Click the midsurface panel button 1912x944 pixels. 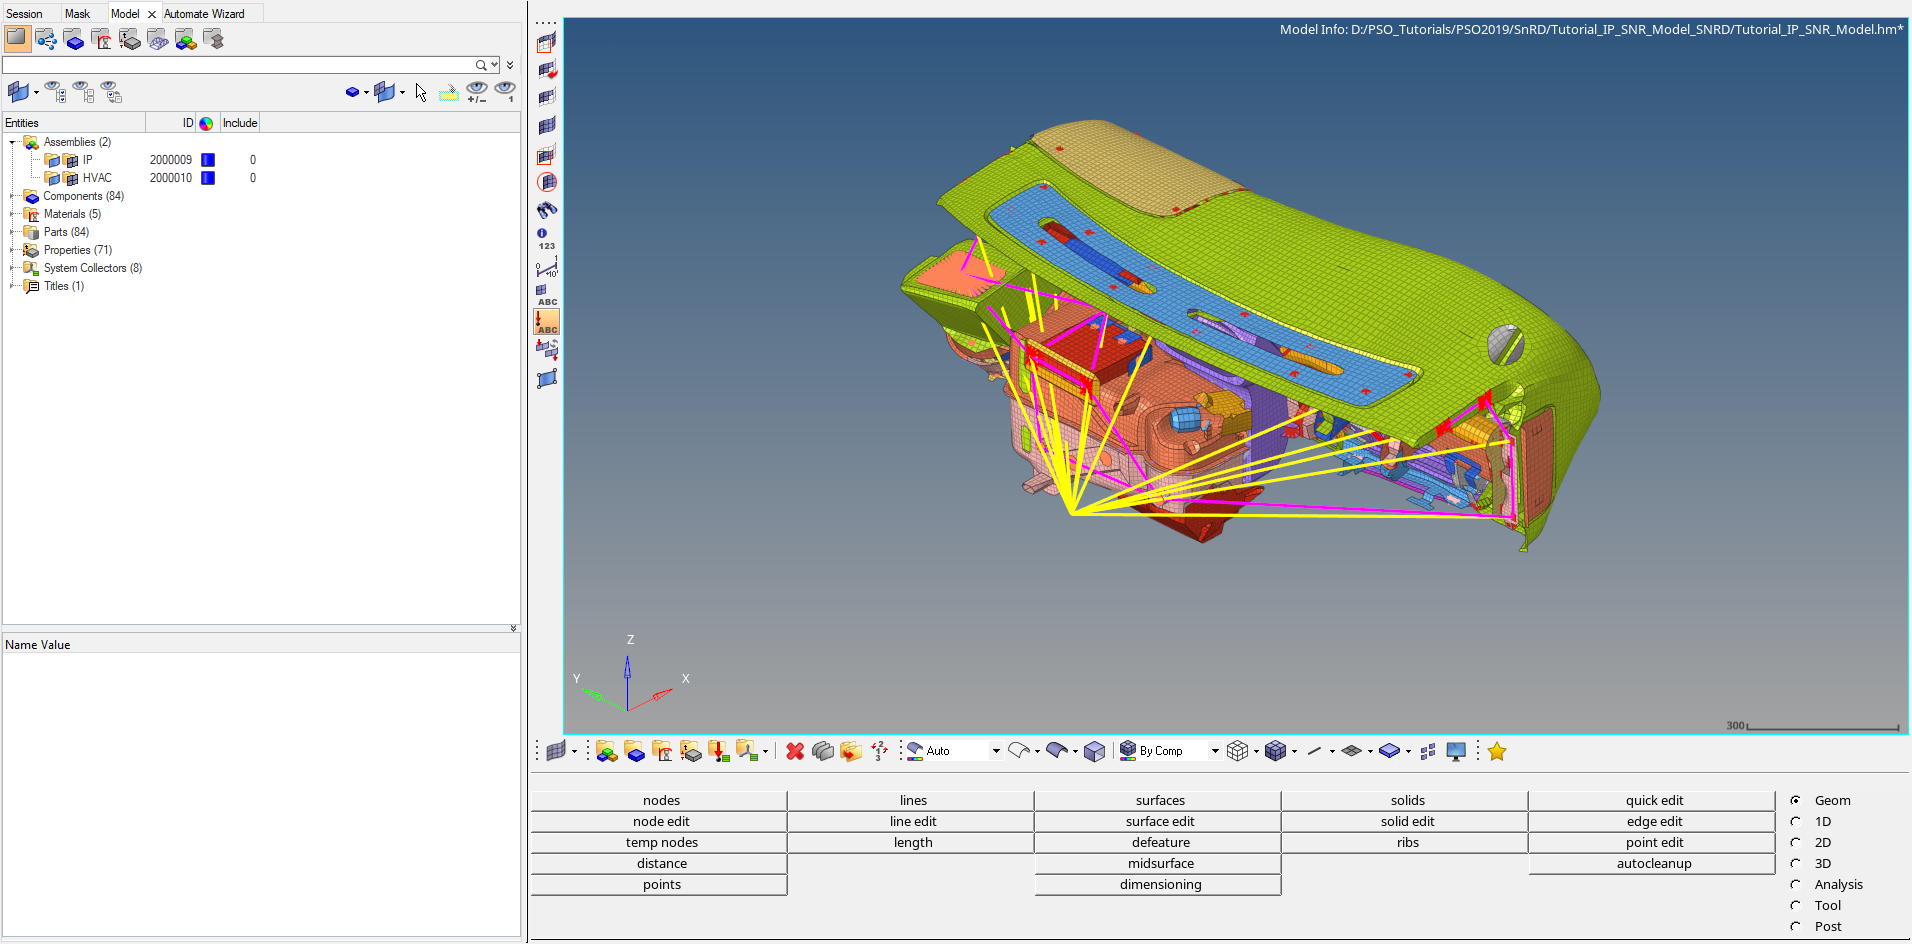coord(1160,863)
